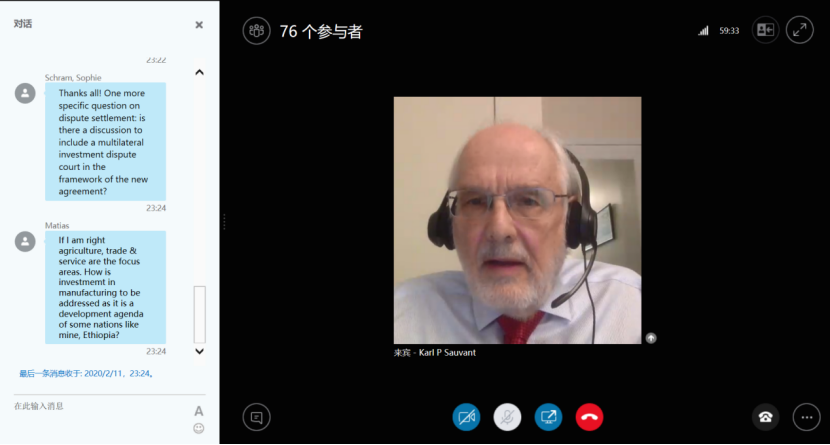The width and height of the screenshot is (830, 445).
Task: Open the layout picker view button
Action: click(x=765, y=30)
